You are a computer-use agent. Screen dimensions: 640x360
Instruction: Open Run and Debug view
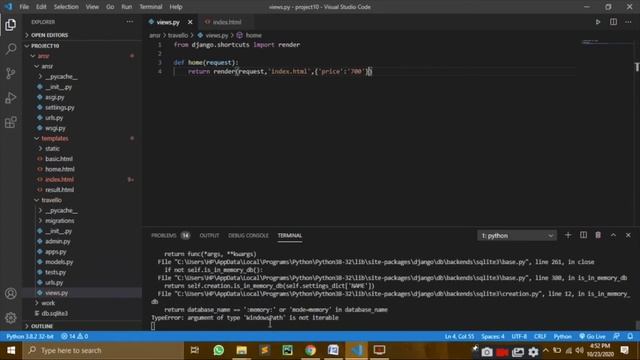11,98
